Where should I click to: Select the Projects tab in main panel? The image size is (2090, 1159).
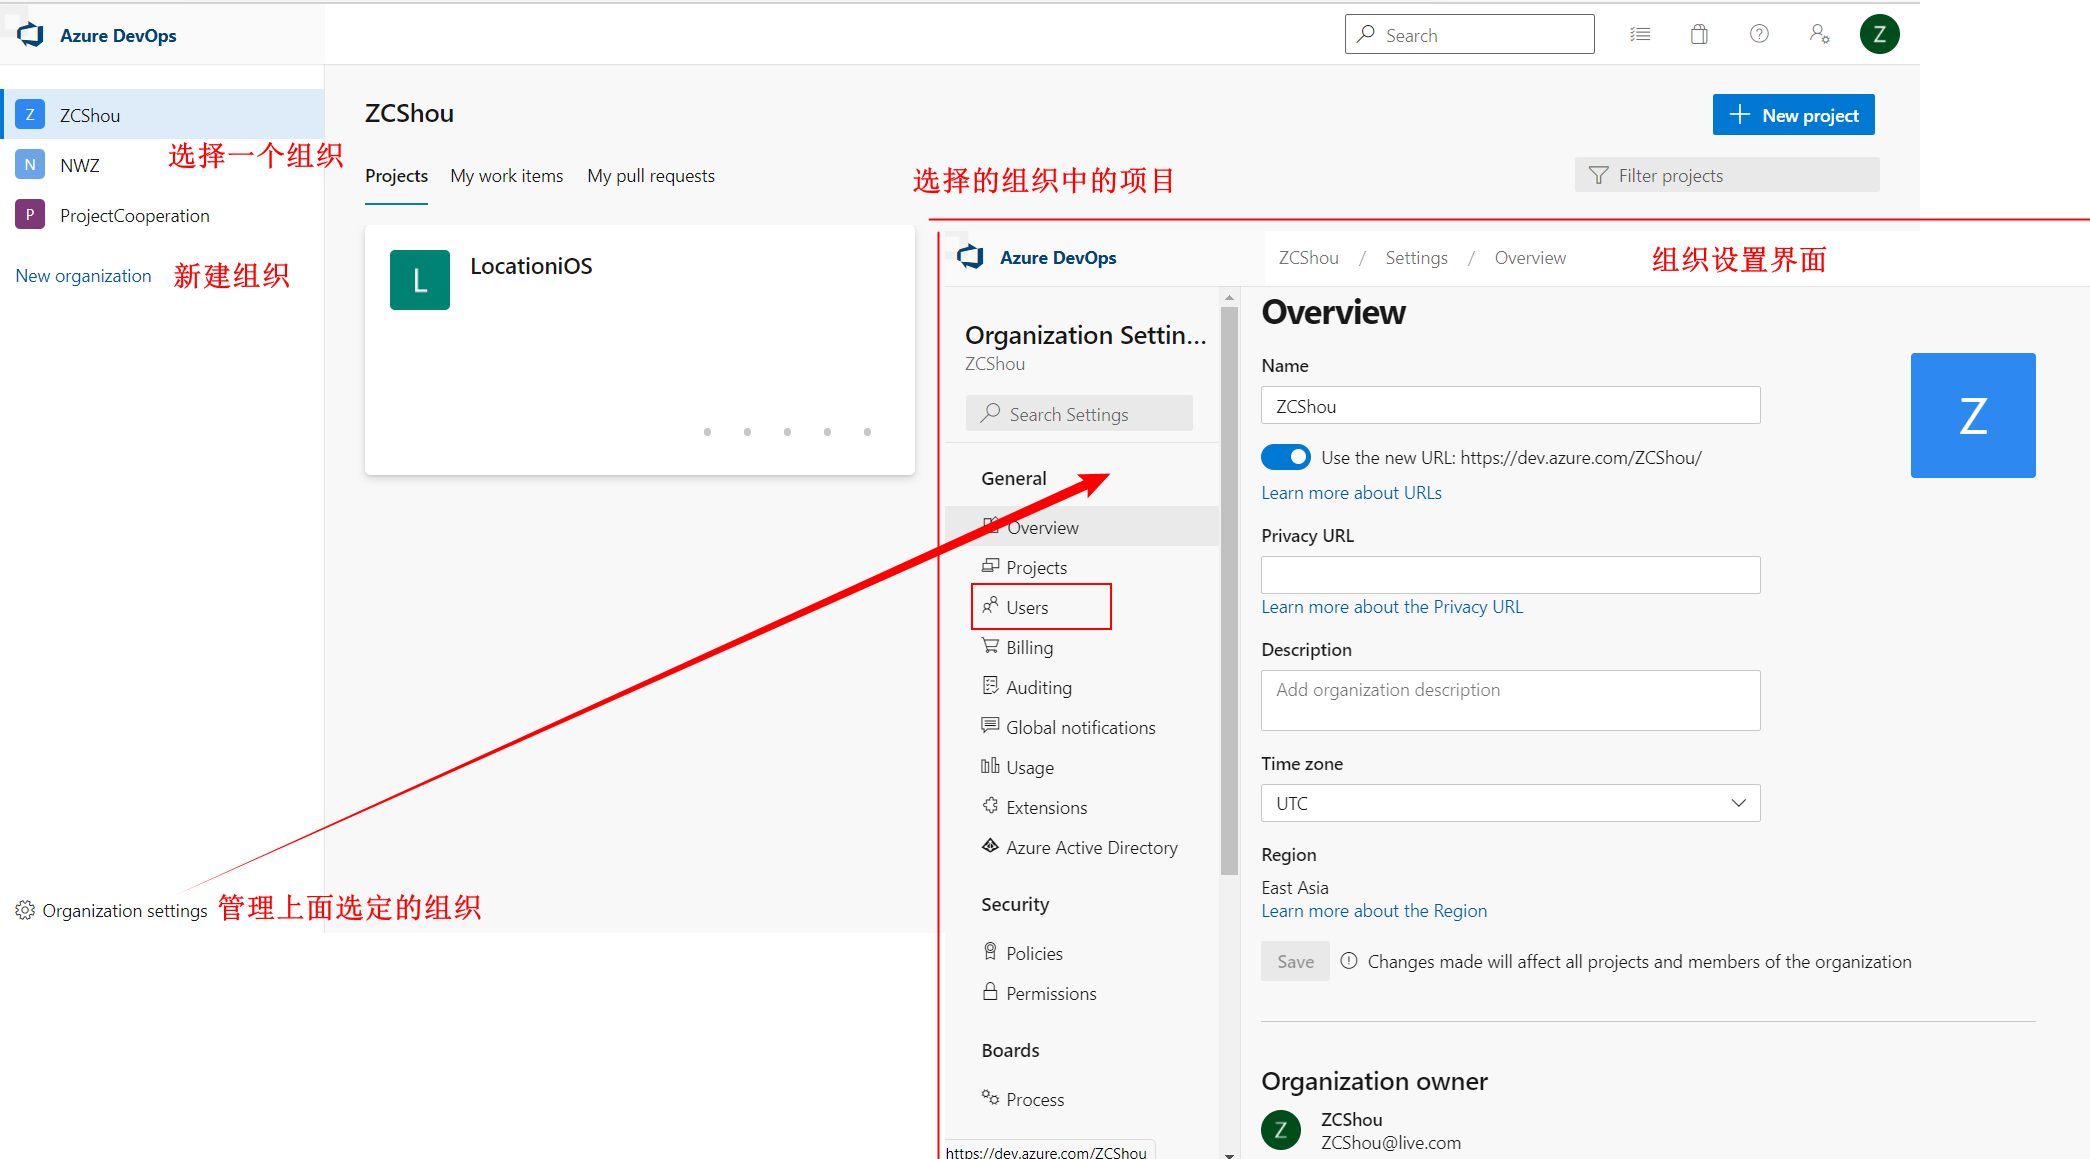coord(395,176)
